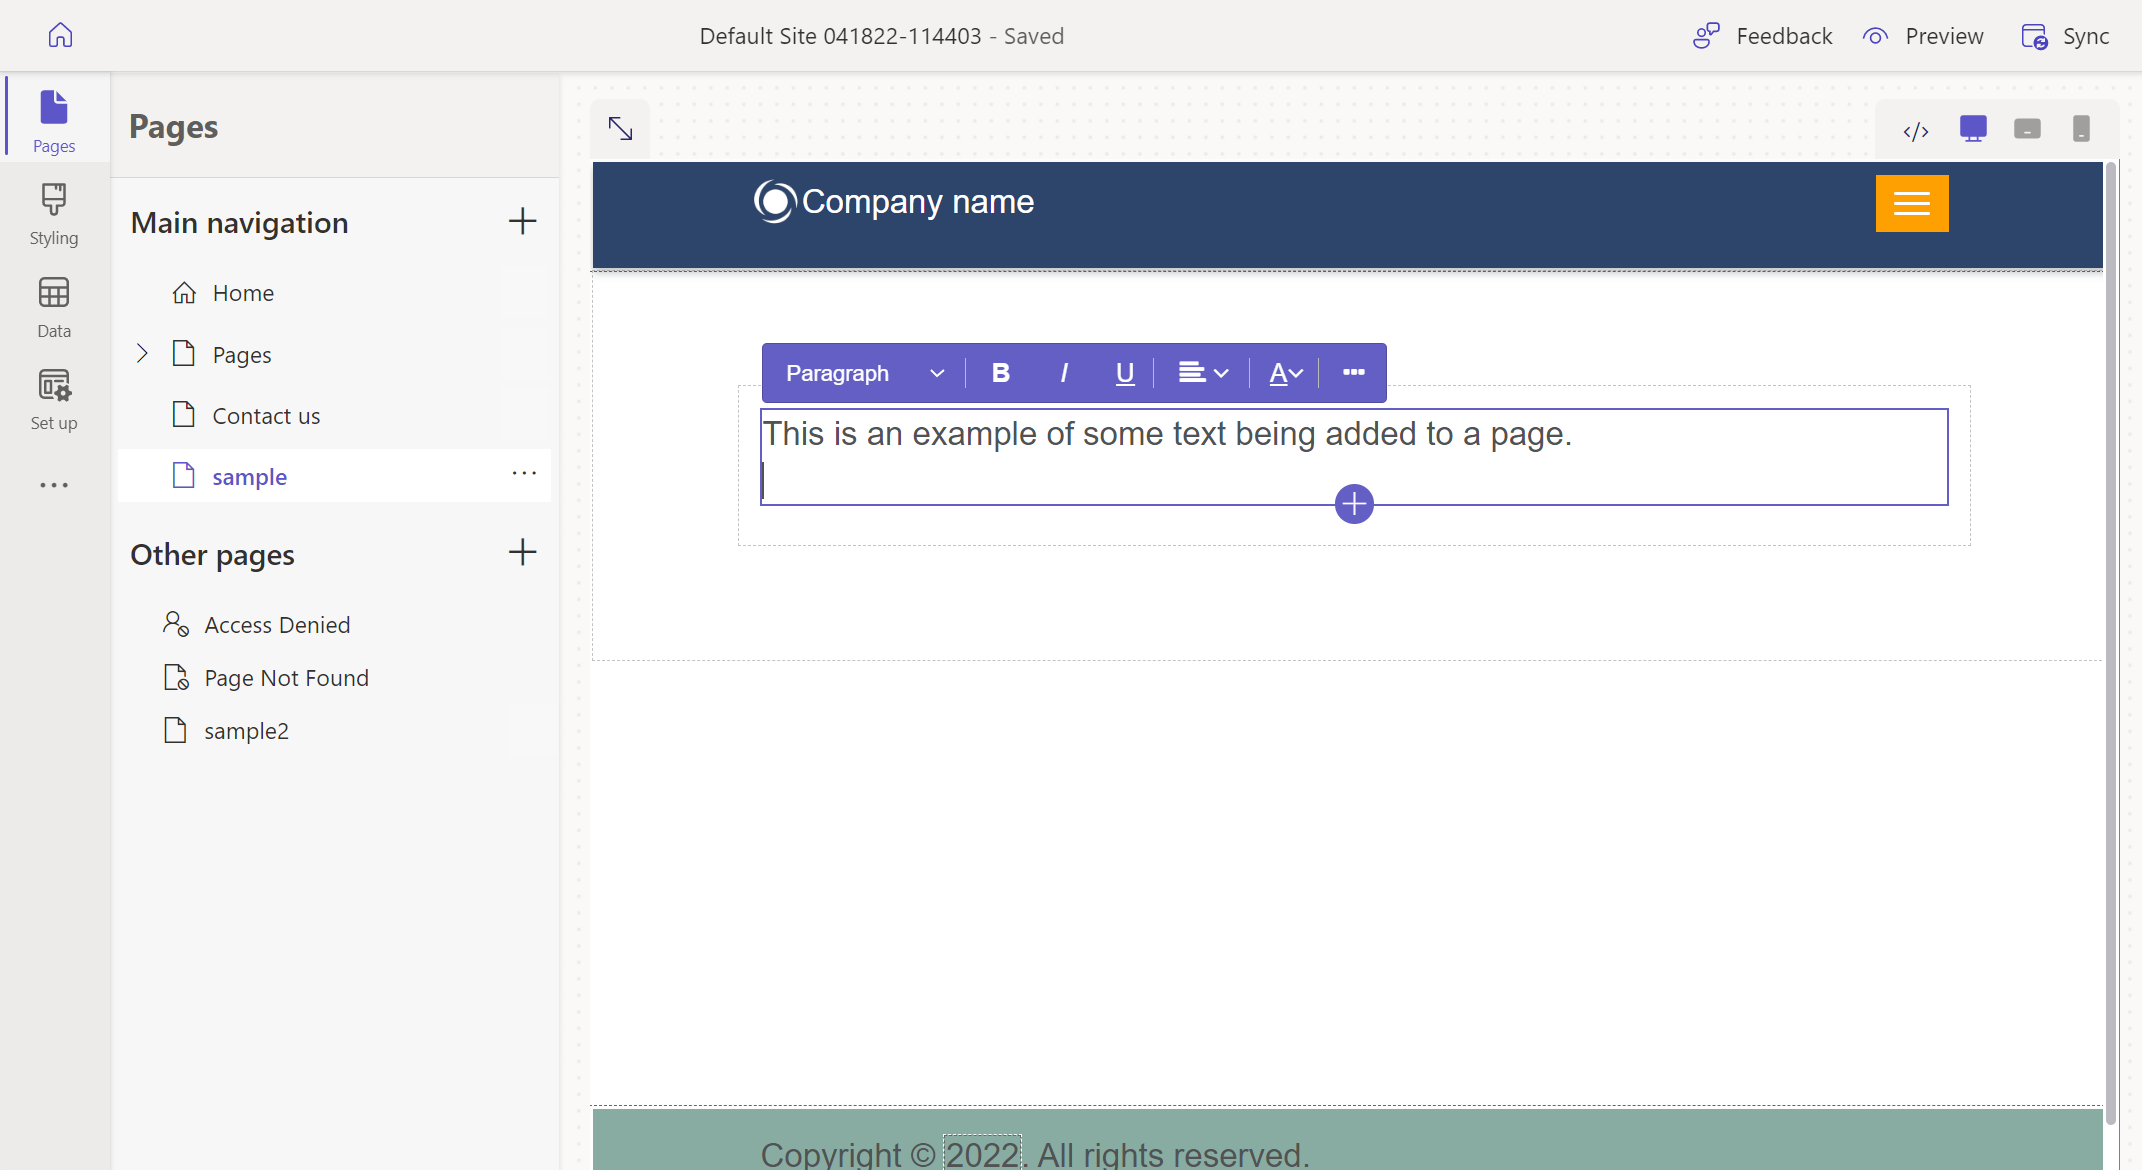
Task: Click the diagonal resize arrow icon
Action: 621,128
